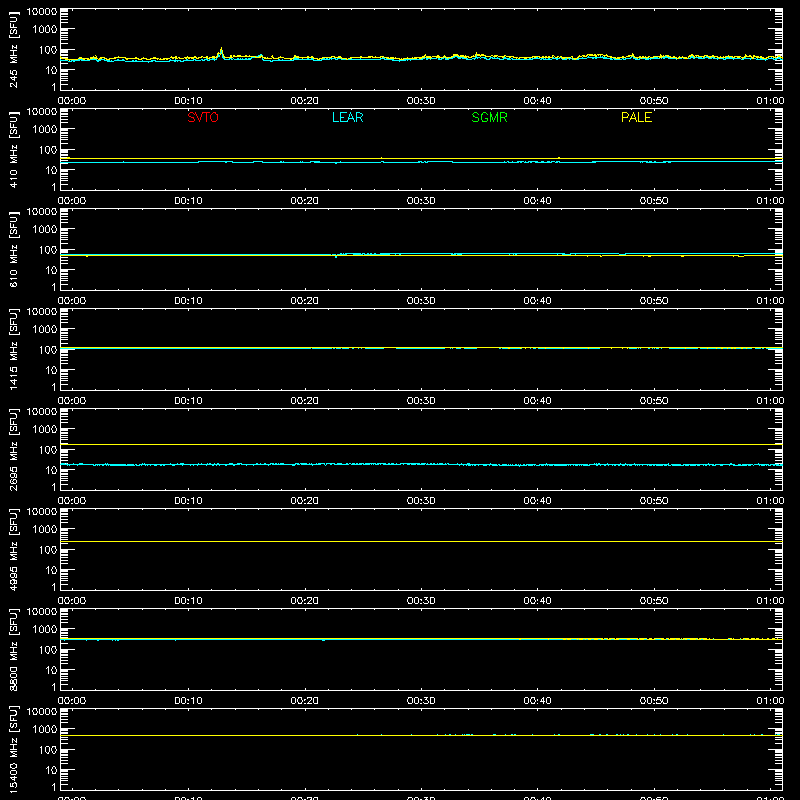Click the 100 y-axis value on the 245 MHz plot

click(48, 50)
